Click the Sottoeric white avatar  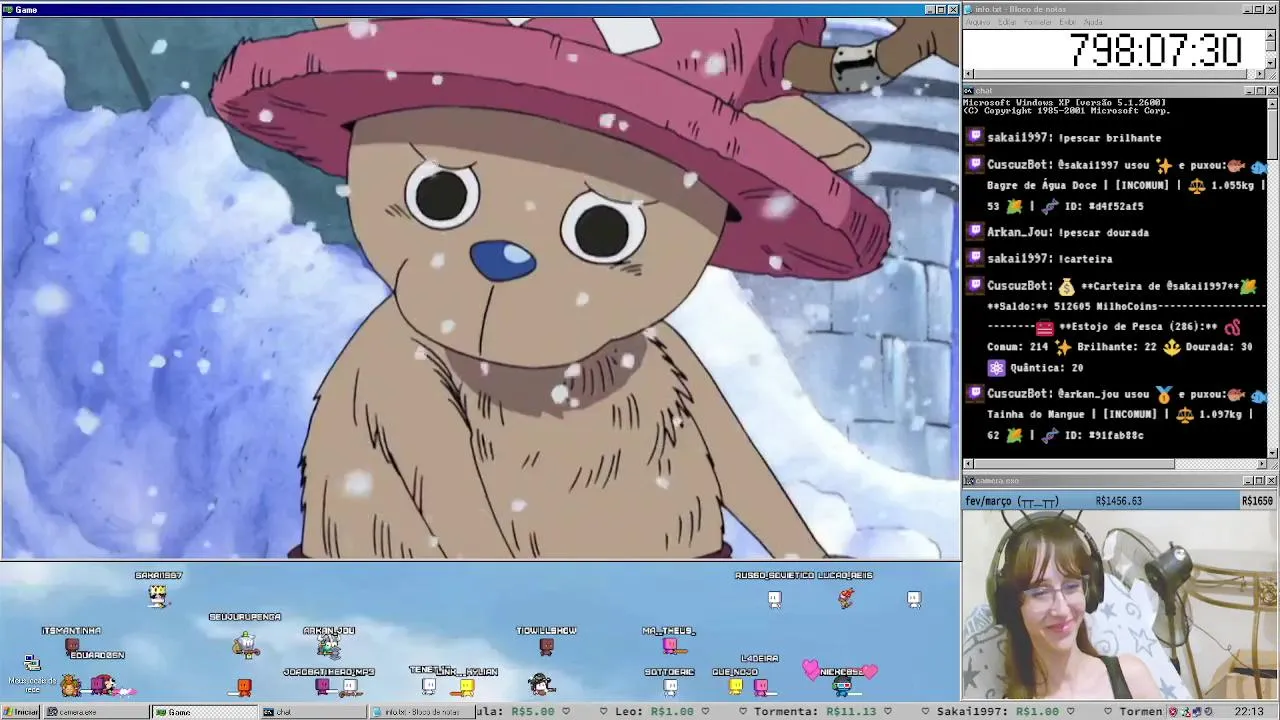tap(670, 686)
